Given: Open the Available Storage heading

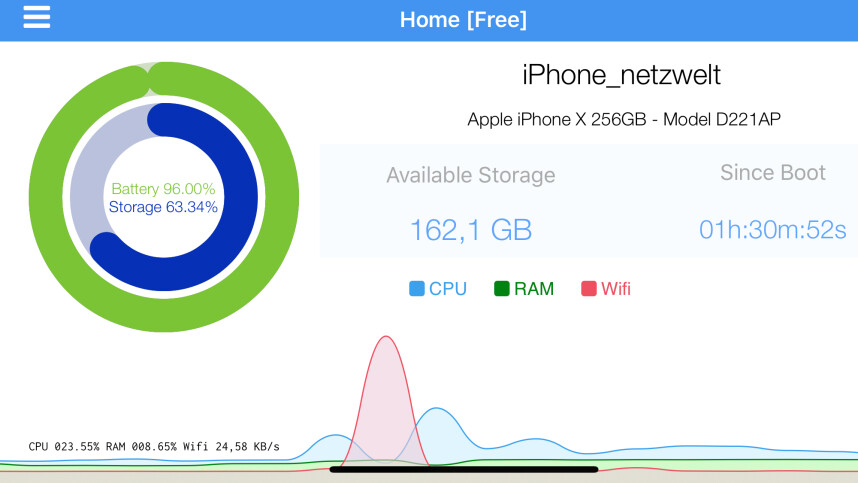Looking at the screenshot, I should point(471,175).
